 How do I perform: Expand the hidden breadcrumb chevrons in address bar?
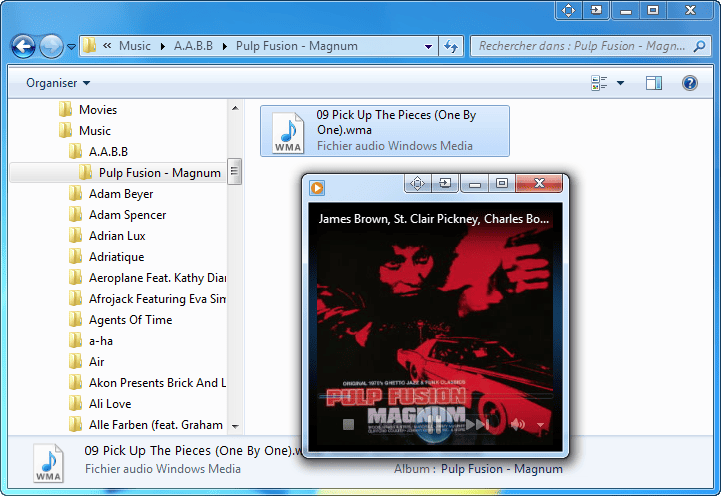(107, 46)
